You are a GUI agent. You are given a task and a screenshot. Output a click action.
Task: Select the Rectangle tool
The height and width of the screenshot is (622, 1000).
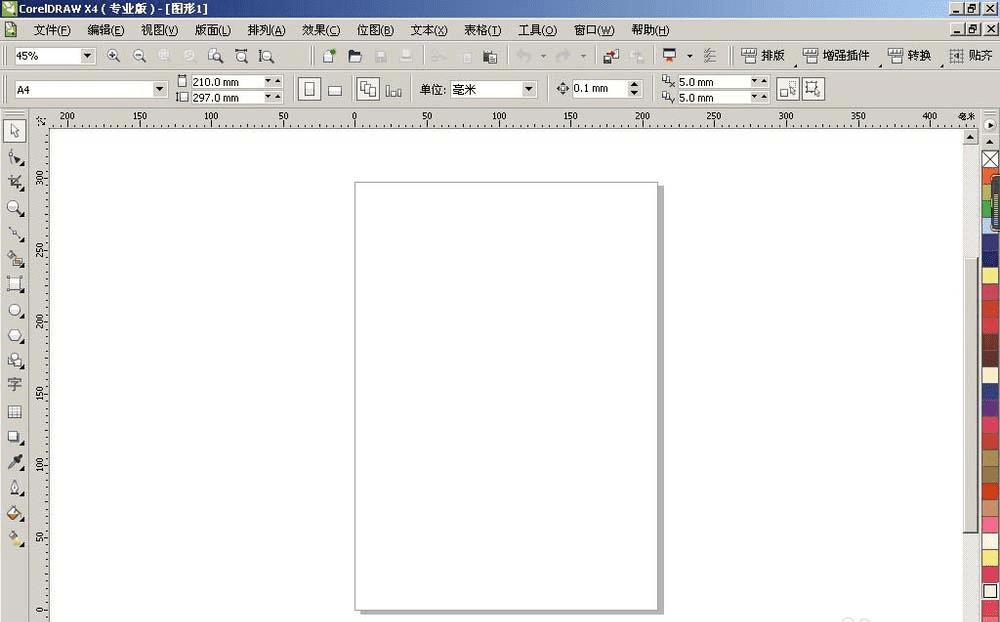pos(15,284)
